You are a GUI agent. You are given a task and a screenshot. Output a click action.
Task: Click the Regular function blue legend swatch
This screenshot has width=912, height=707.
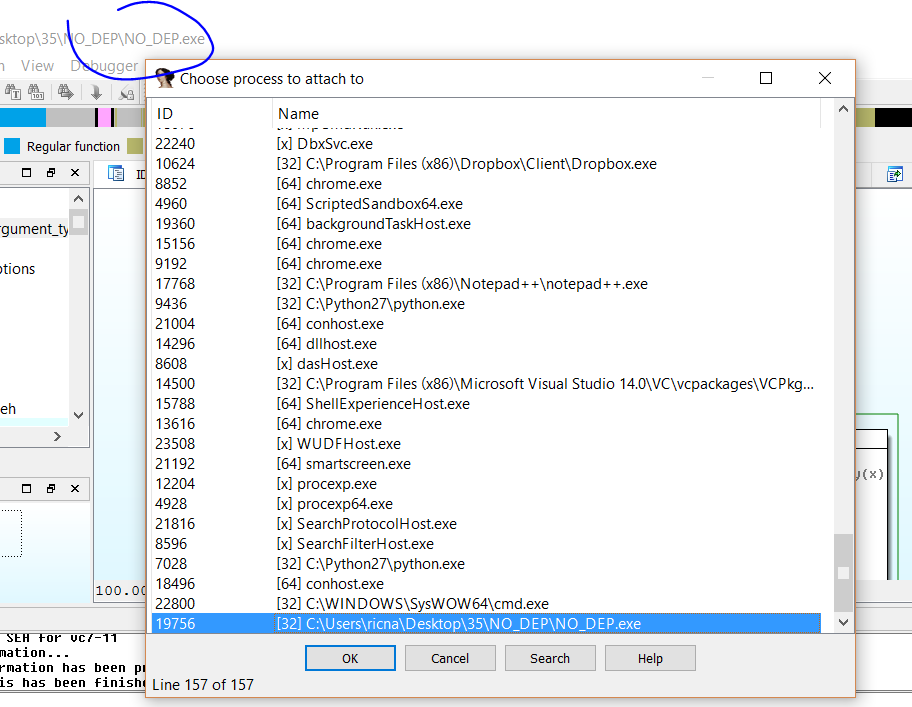click(x=12, y=146)
